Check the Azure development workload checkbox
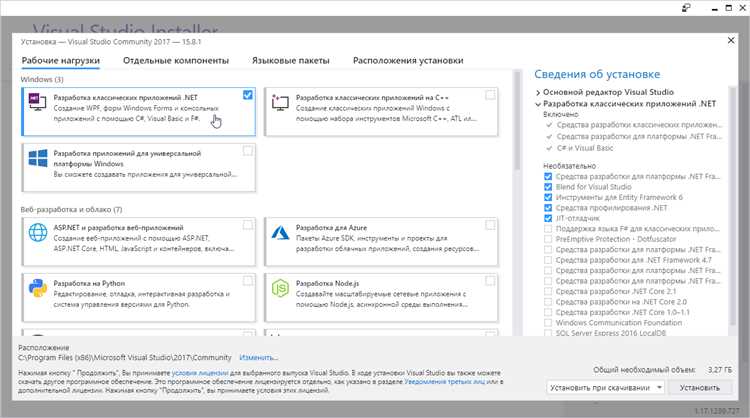 [490, 225]
